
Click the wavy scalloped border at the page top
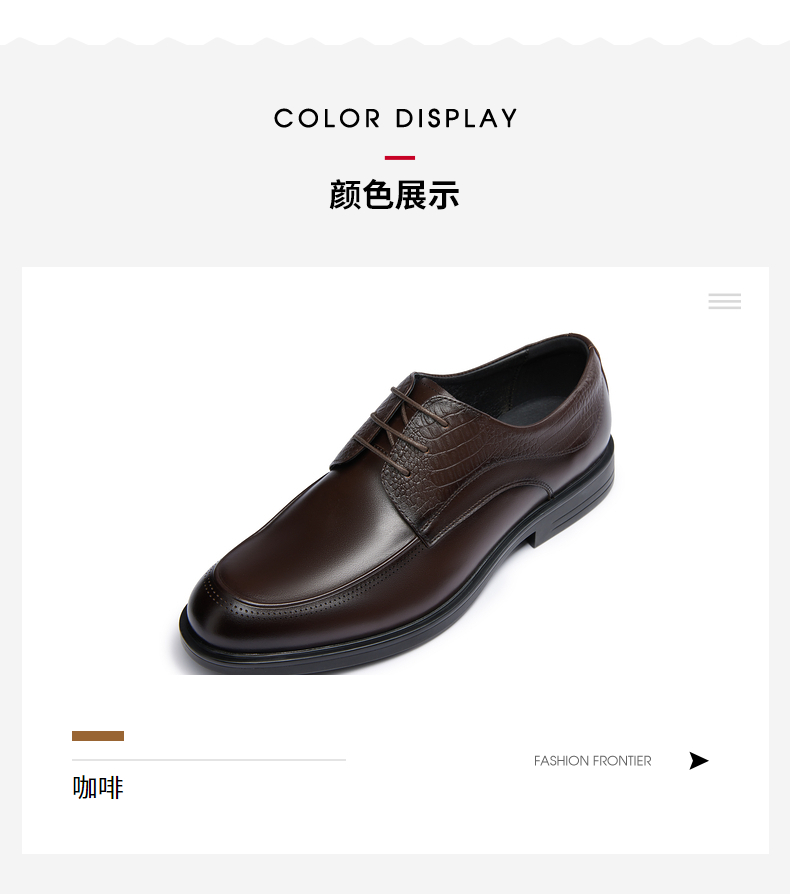(x=395, y=41)
